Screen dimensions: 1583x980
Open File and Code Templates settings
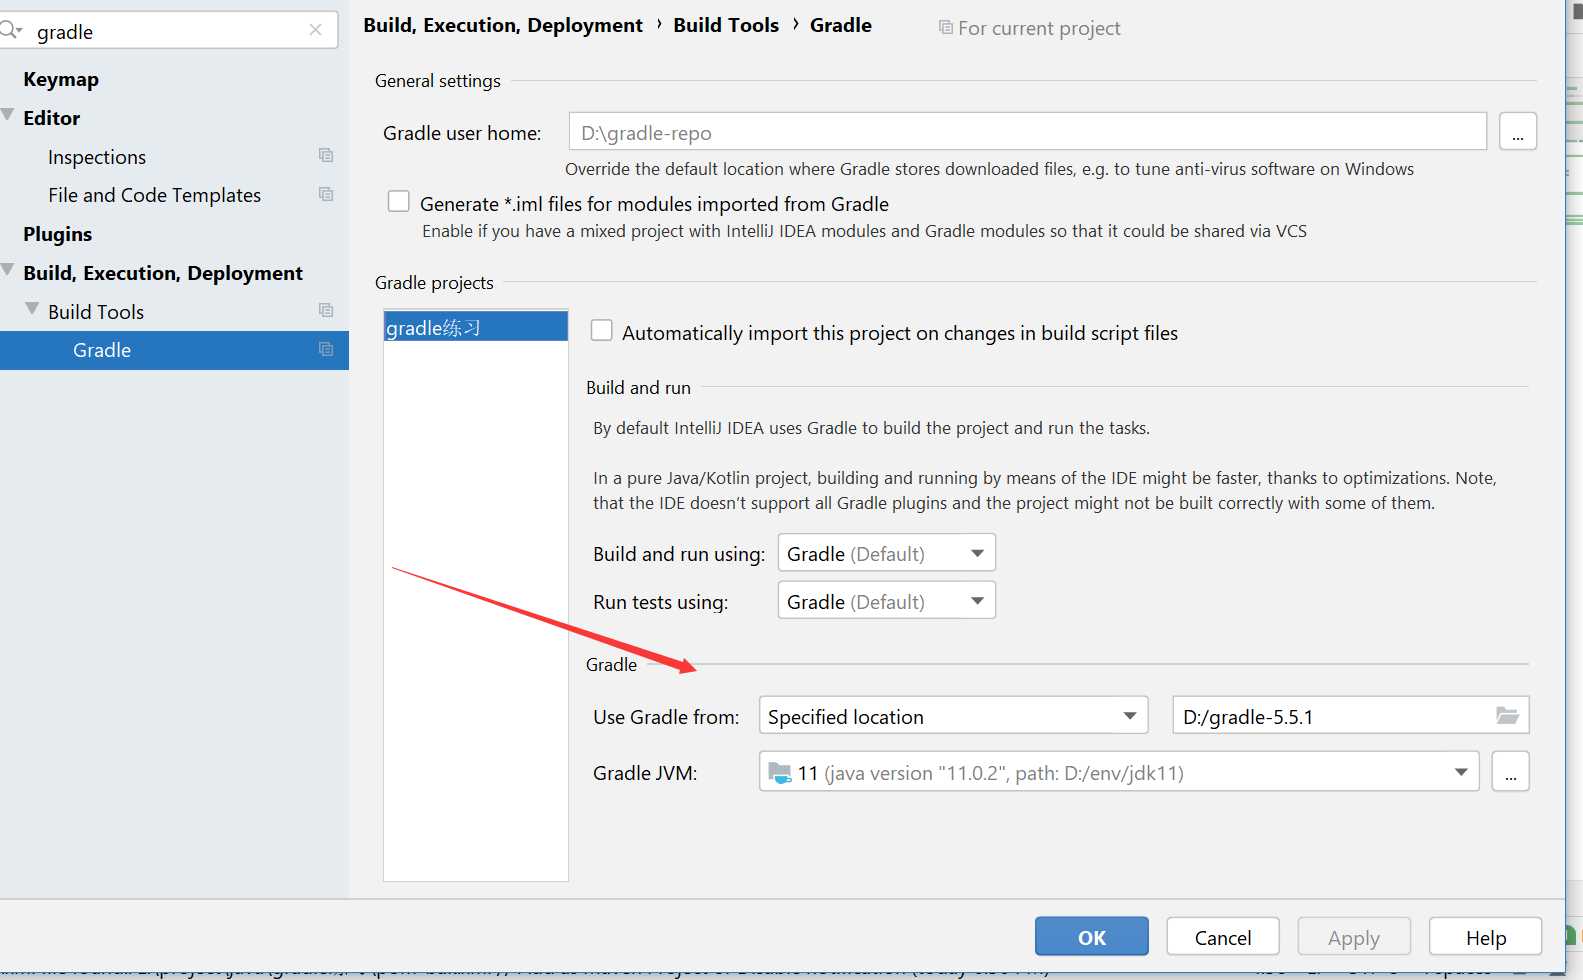click(155, 195)
